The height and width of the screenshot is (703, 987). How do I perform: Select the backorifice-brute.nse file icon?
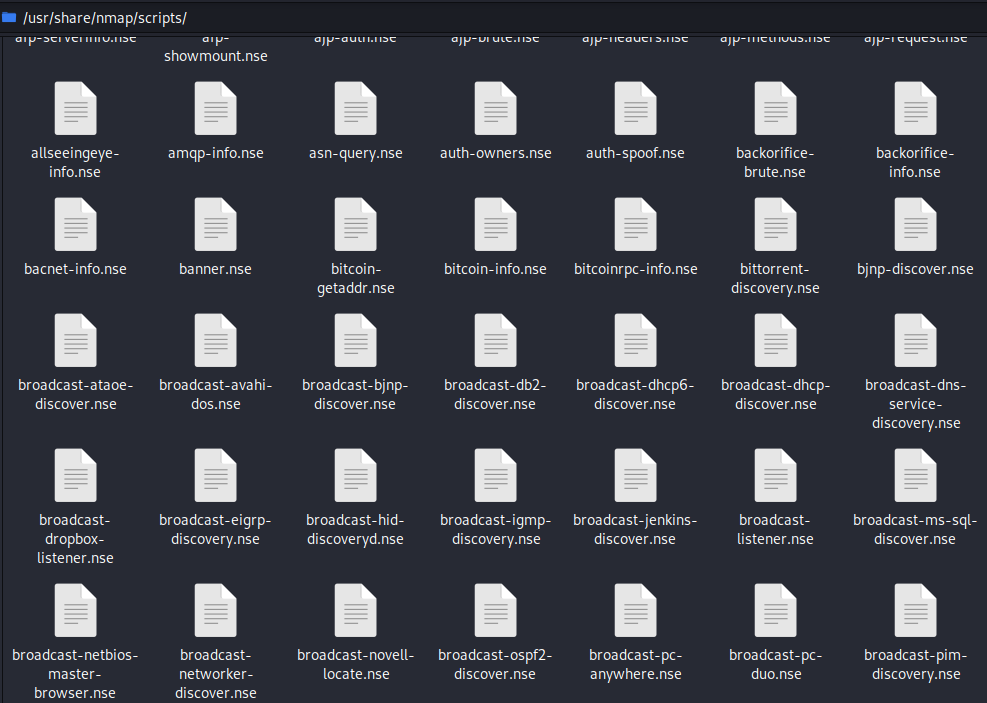pyautogui.click(x=776, y=108)
